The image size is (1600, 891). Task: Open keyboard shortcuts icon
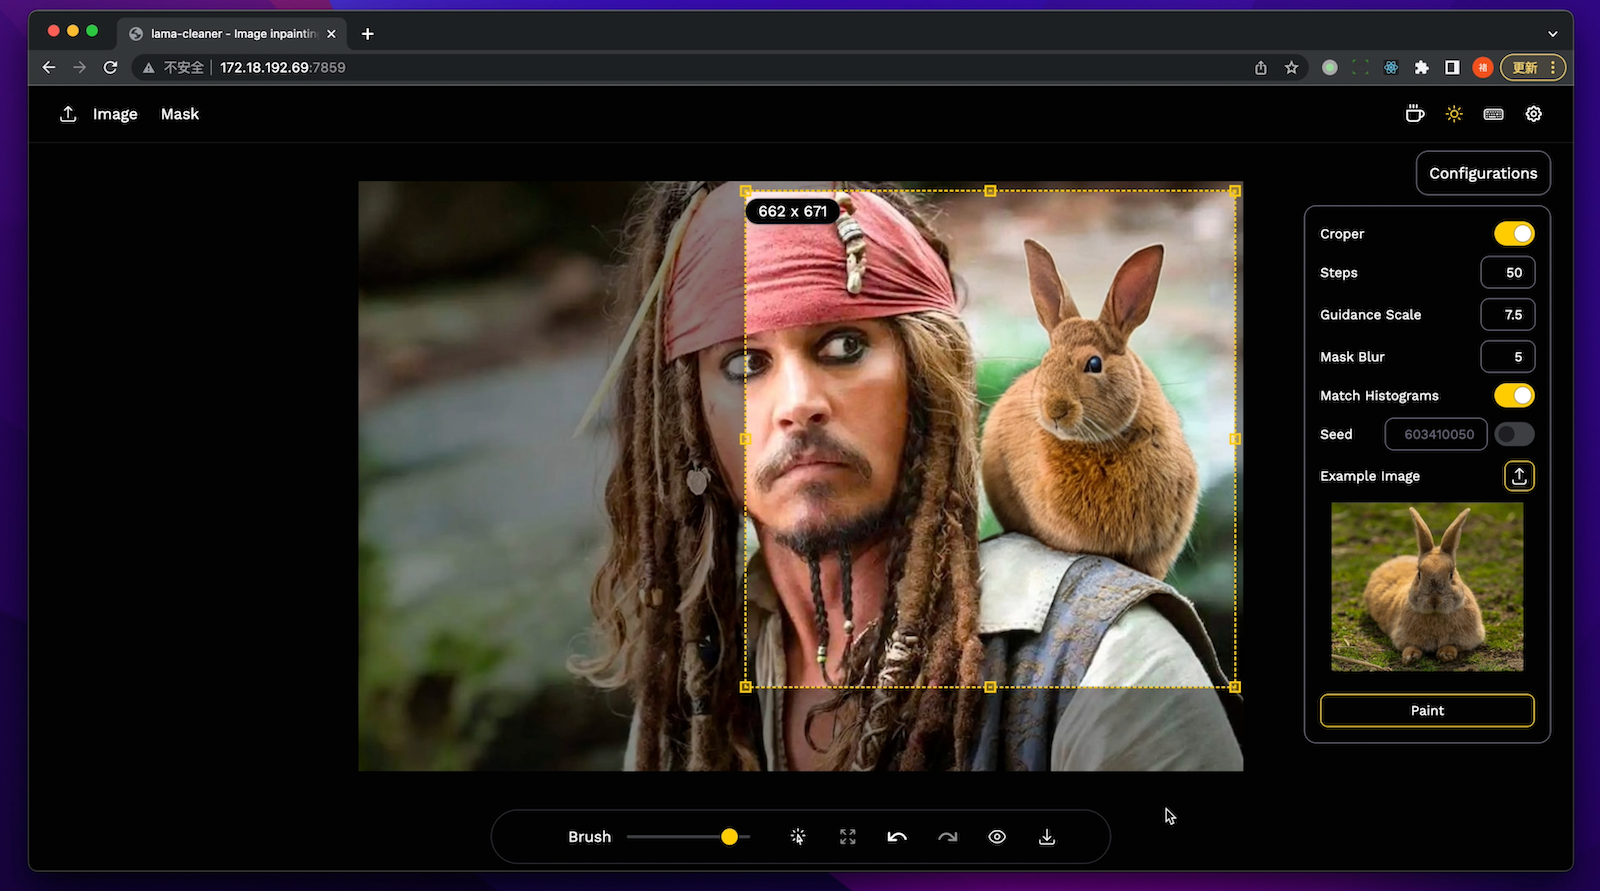click(x=1494, y=114)
